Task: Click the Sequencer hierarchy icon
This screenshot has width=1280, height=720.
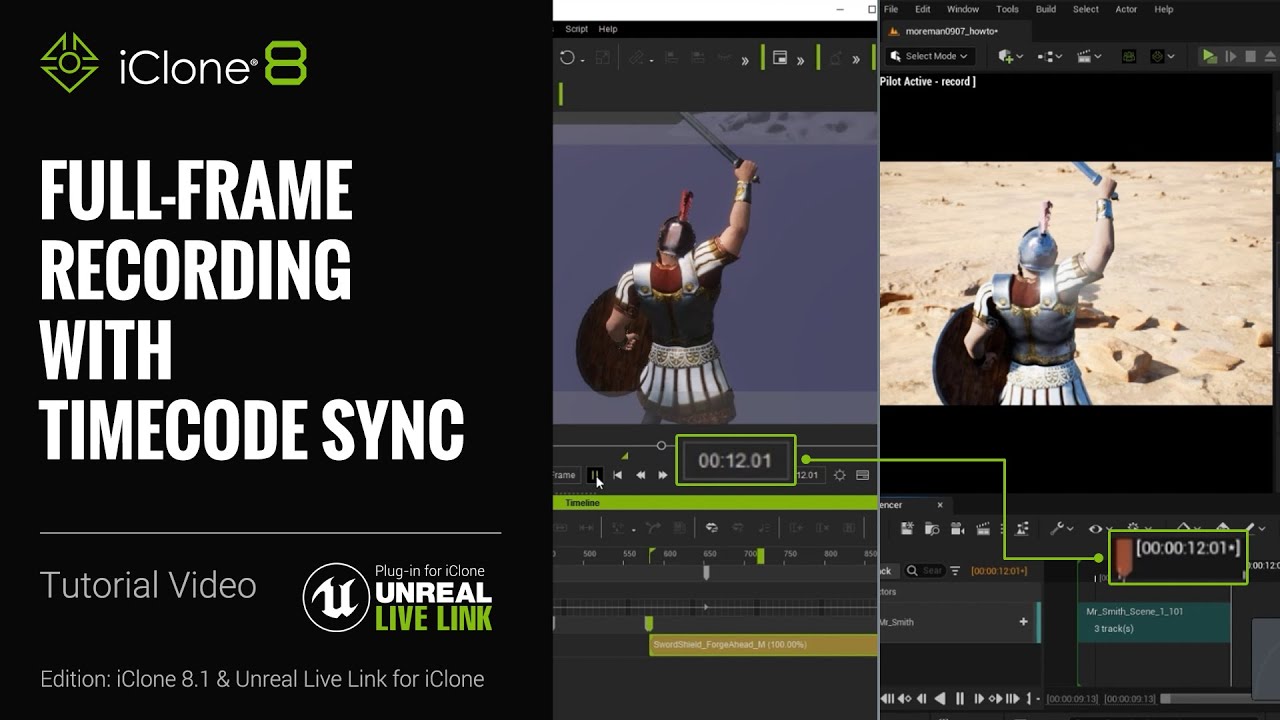Action: pyautogui.click(x=1022, y=529)
